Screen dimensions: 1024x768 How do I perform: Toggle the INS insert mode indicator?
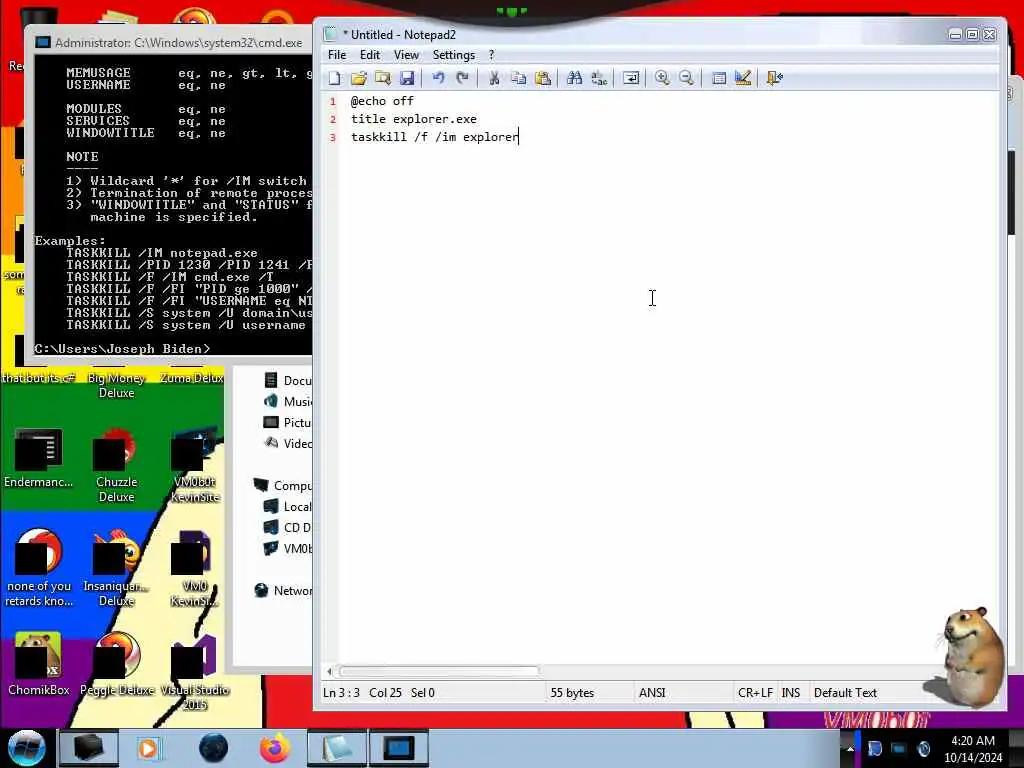coord(791,693)
